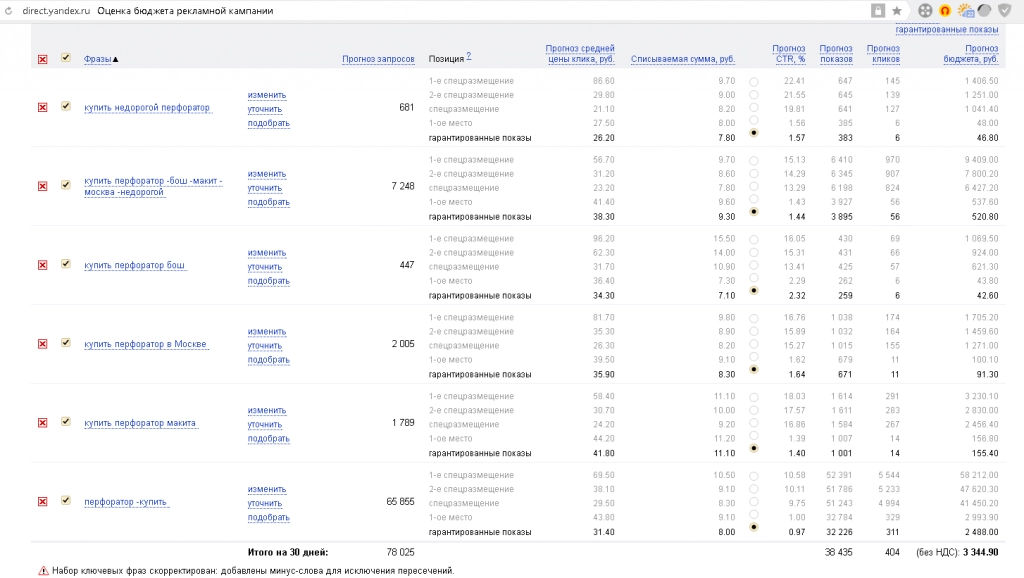The image size is (1024, 578).
Task: Click изменить for купить перфоратор бош
Action: [x=266, y=253]
